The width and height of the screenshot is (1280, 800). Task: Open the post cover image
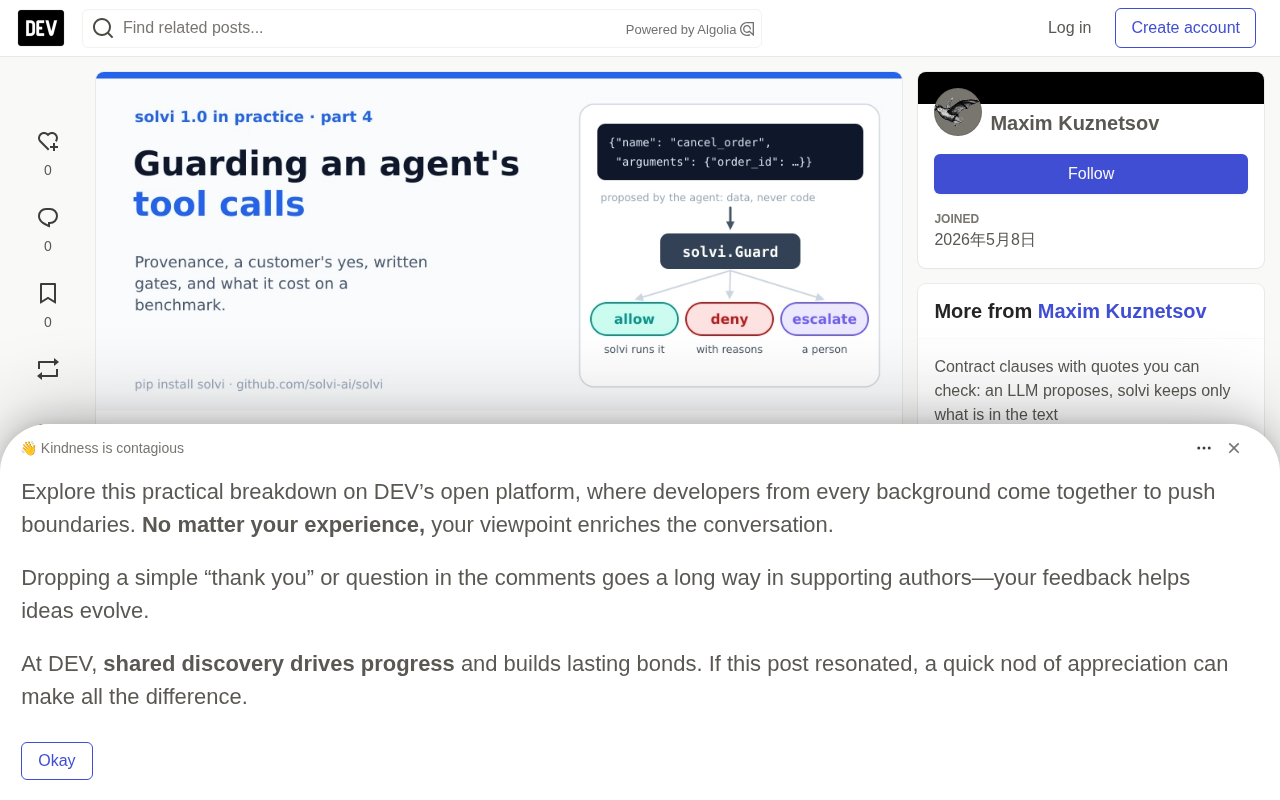[499, 248]
